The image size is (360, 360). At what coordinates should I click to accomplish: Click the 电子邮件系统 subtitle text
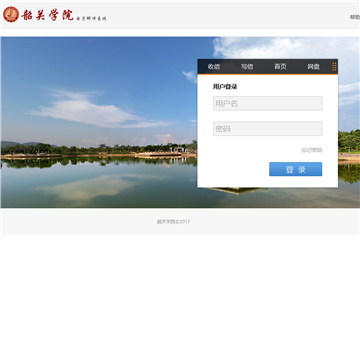click(x=91, y=19)
